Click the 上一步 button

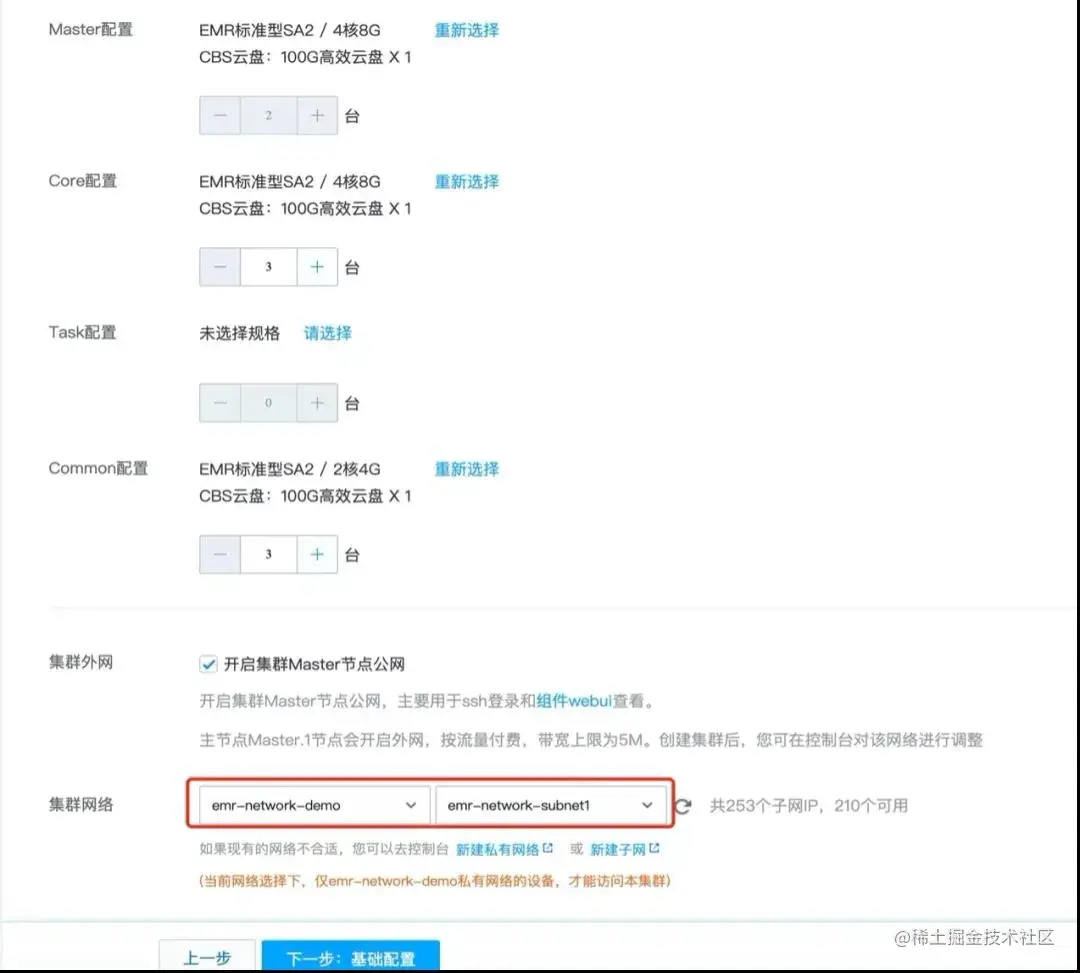tap(207, 956)
